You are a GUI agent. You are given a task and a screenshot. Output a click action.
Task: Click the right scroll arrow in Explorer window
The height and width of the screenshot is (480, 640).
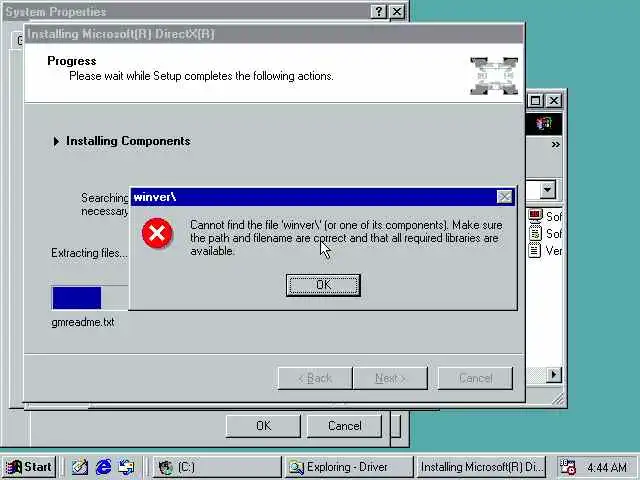point(553,374)
